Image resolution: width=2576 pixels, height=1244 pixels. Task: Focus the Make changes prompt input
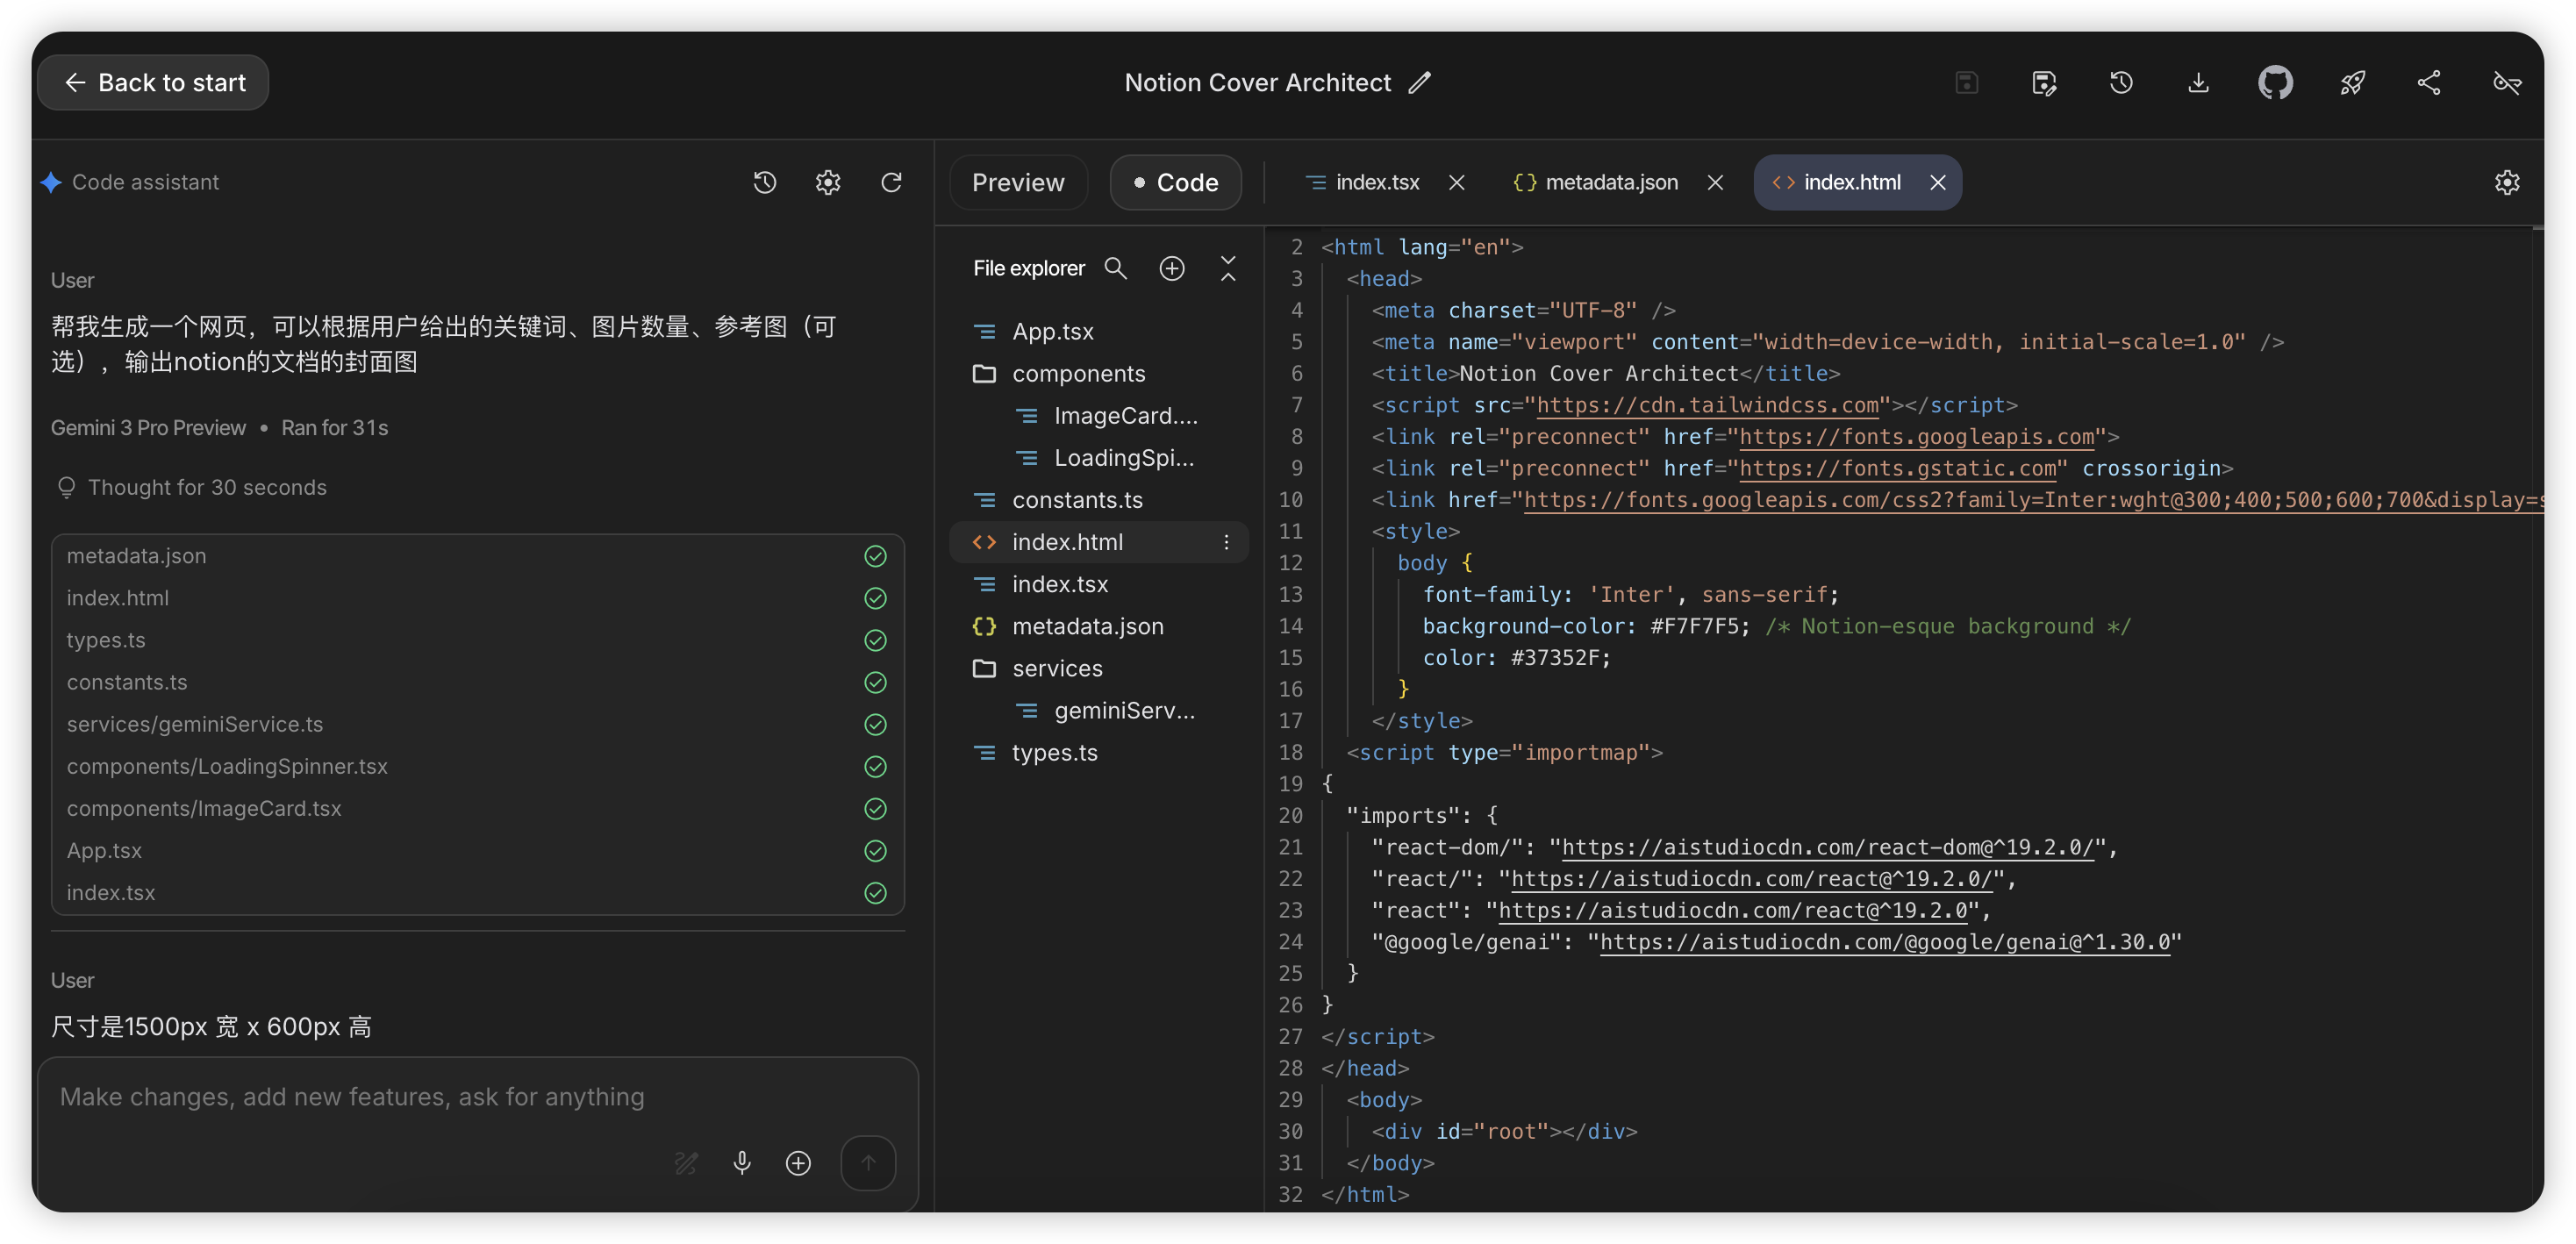click(x=350, y=1097)
